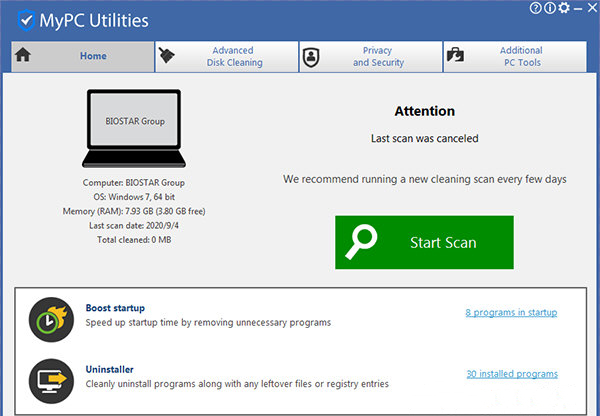This screenshot has width=600, height=416.
Task: Click the Boost startup flaming clock icon
Action: point(51,320)
